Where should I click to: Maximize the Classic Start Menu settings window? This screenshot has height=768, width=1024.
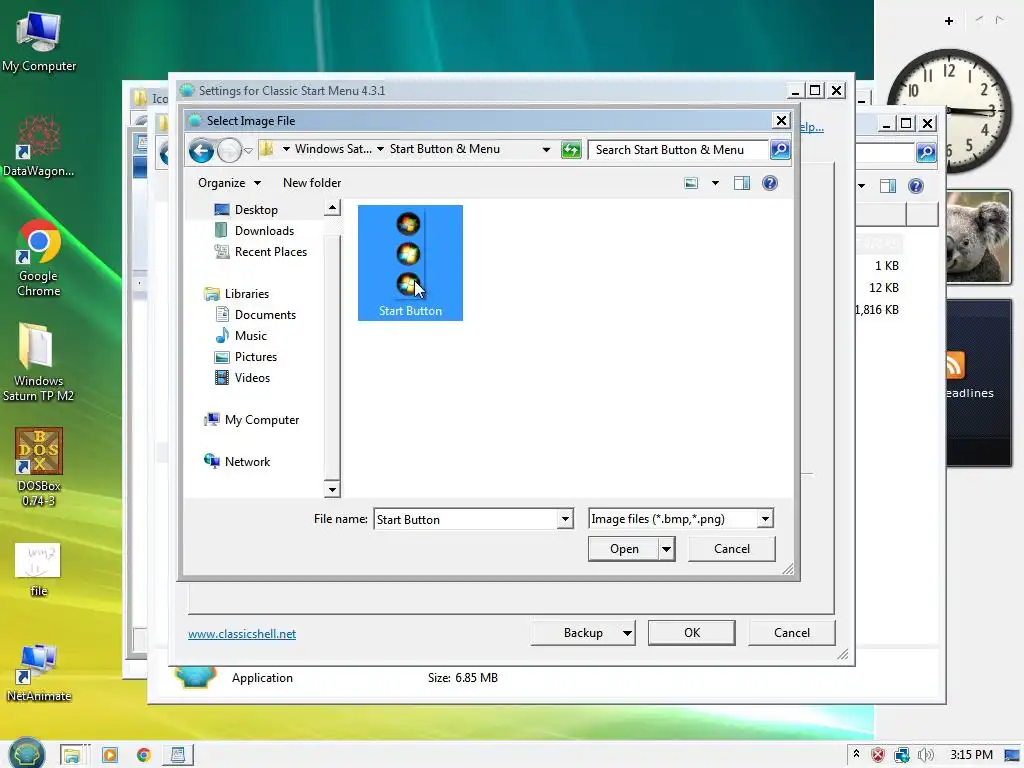coord(815,90)
